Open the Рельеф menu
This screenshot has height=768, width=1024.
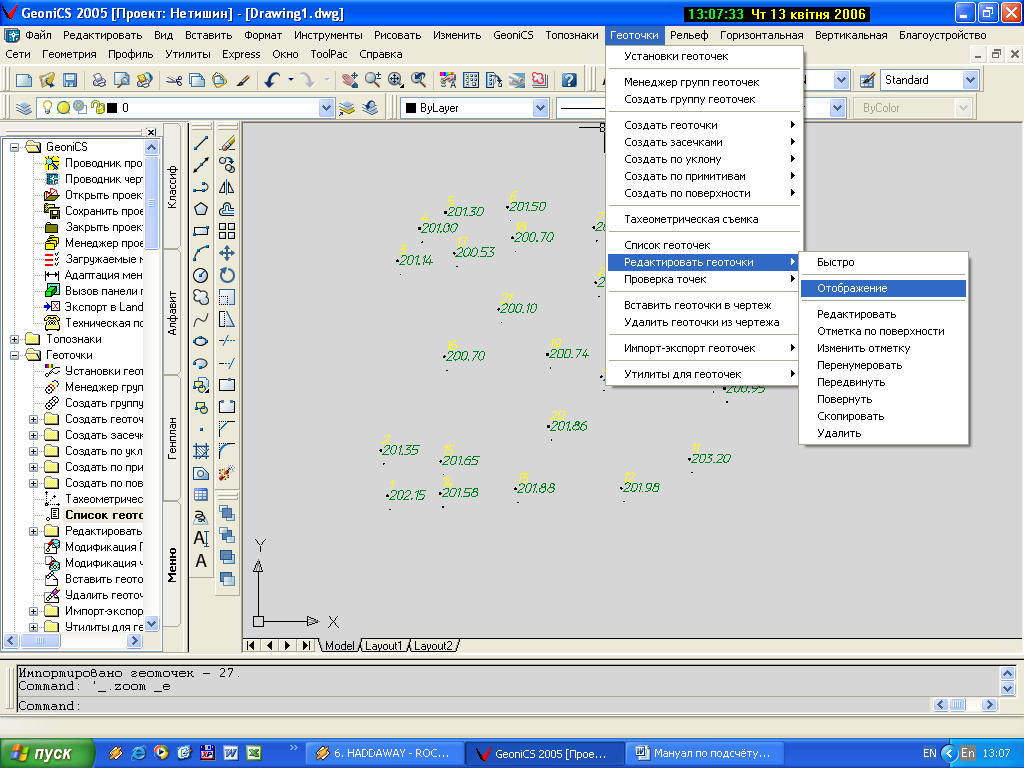[689, 35]
